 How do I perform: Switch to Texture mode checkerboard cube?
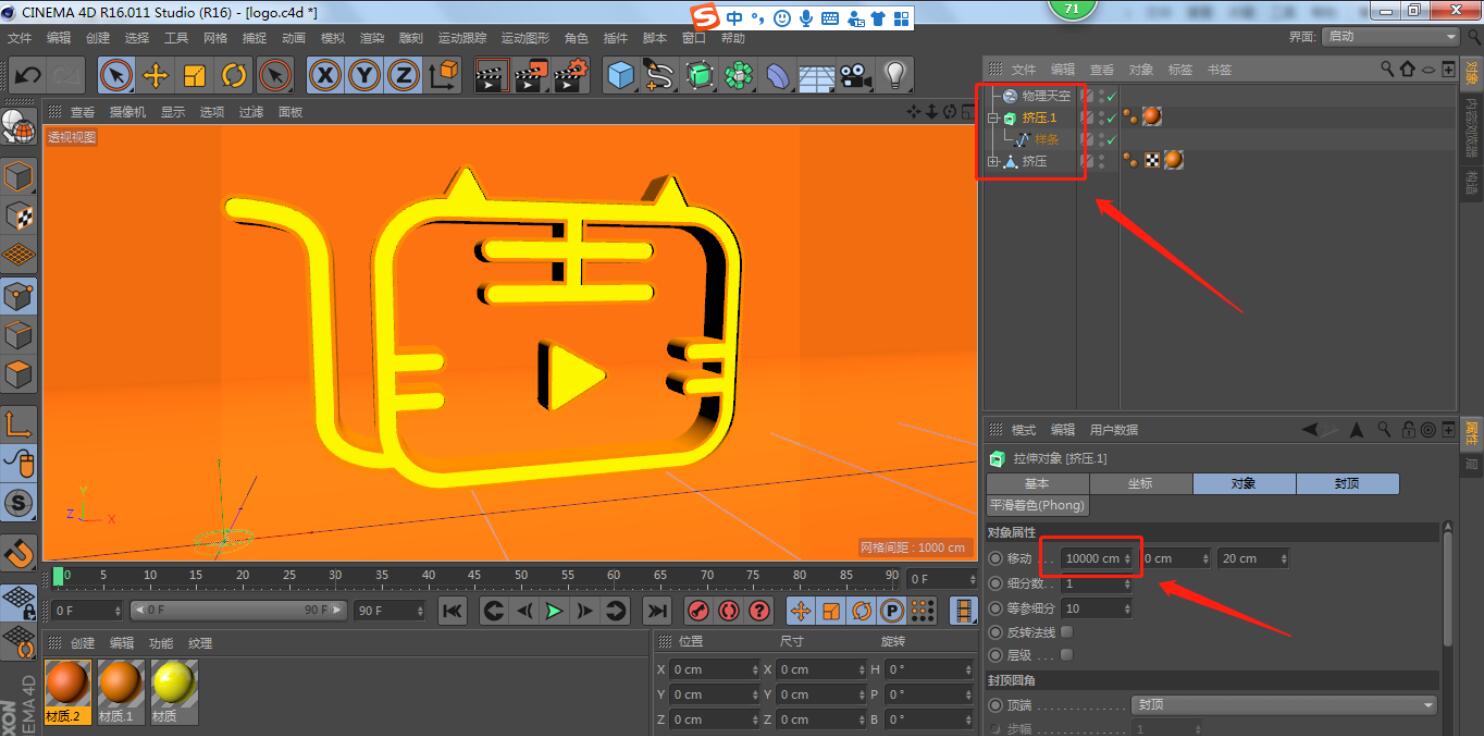[19, 216]
